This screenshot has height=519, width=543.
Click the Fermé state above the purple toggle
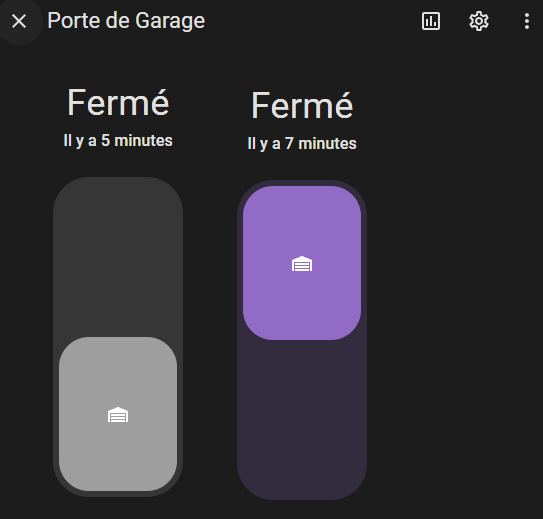(302, 105)
